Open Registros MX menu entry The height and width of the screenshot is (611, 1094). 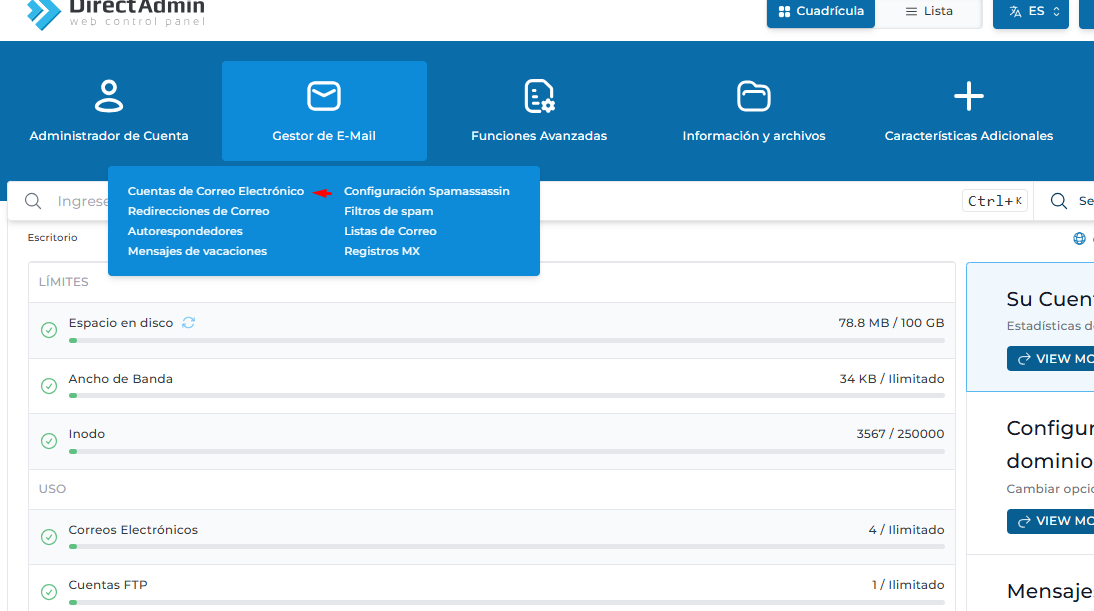pyautogui.click(x=382, y=251)
